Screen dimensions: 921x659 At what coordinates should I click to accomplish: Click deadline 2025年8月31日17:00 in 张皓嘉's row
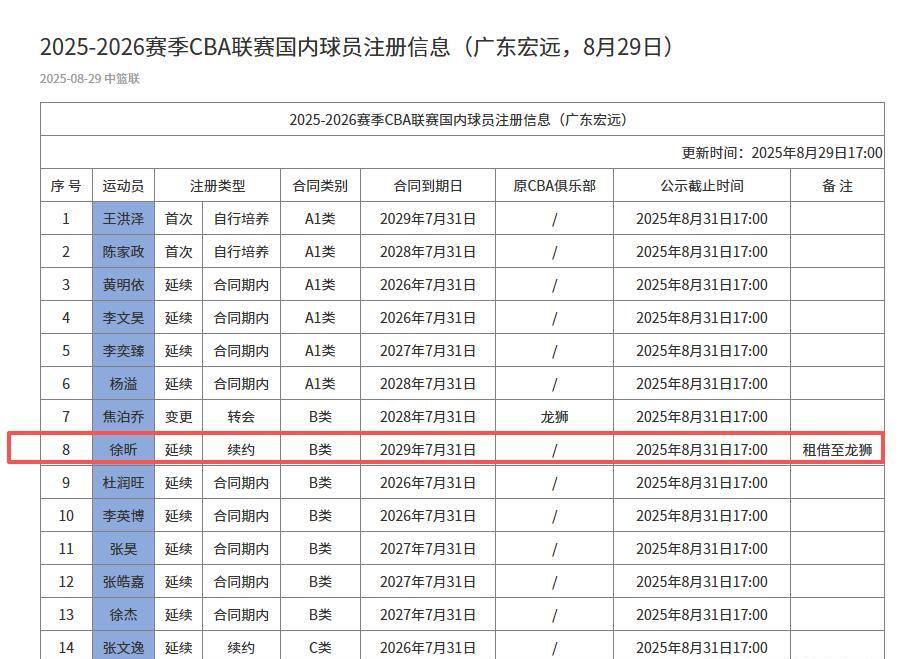tap(702, 581)
